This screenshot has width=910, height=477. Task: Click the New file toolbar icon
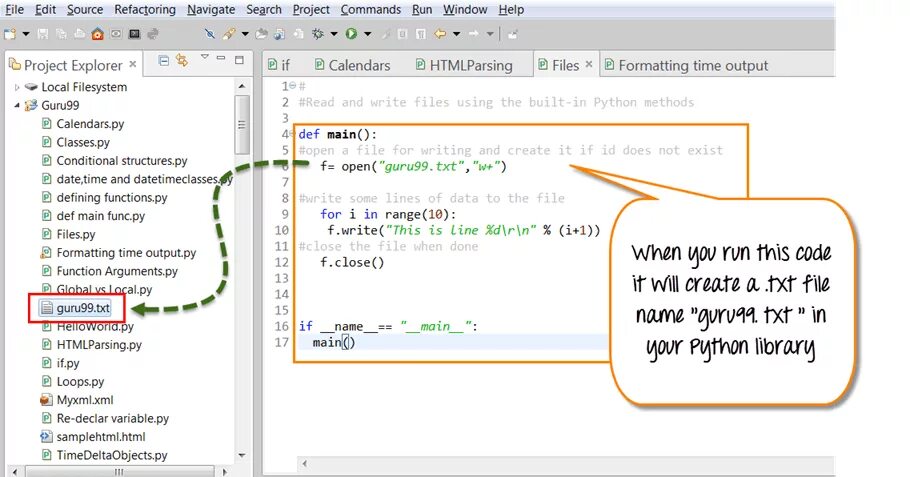[10, 34]
